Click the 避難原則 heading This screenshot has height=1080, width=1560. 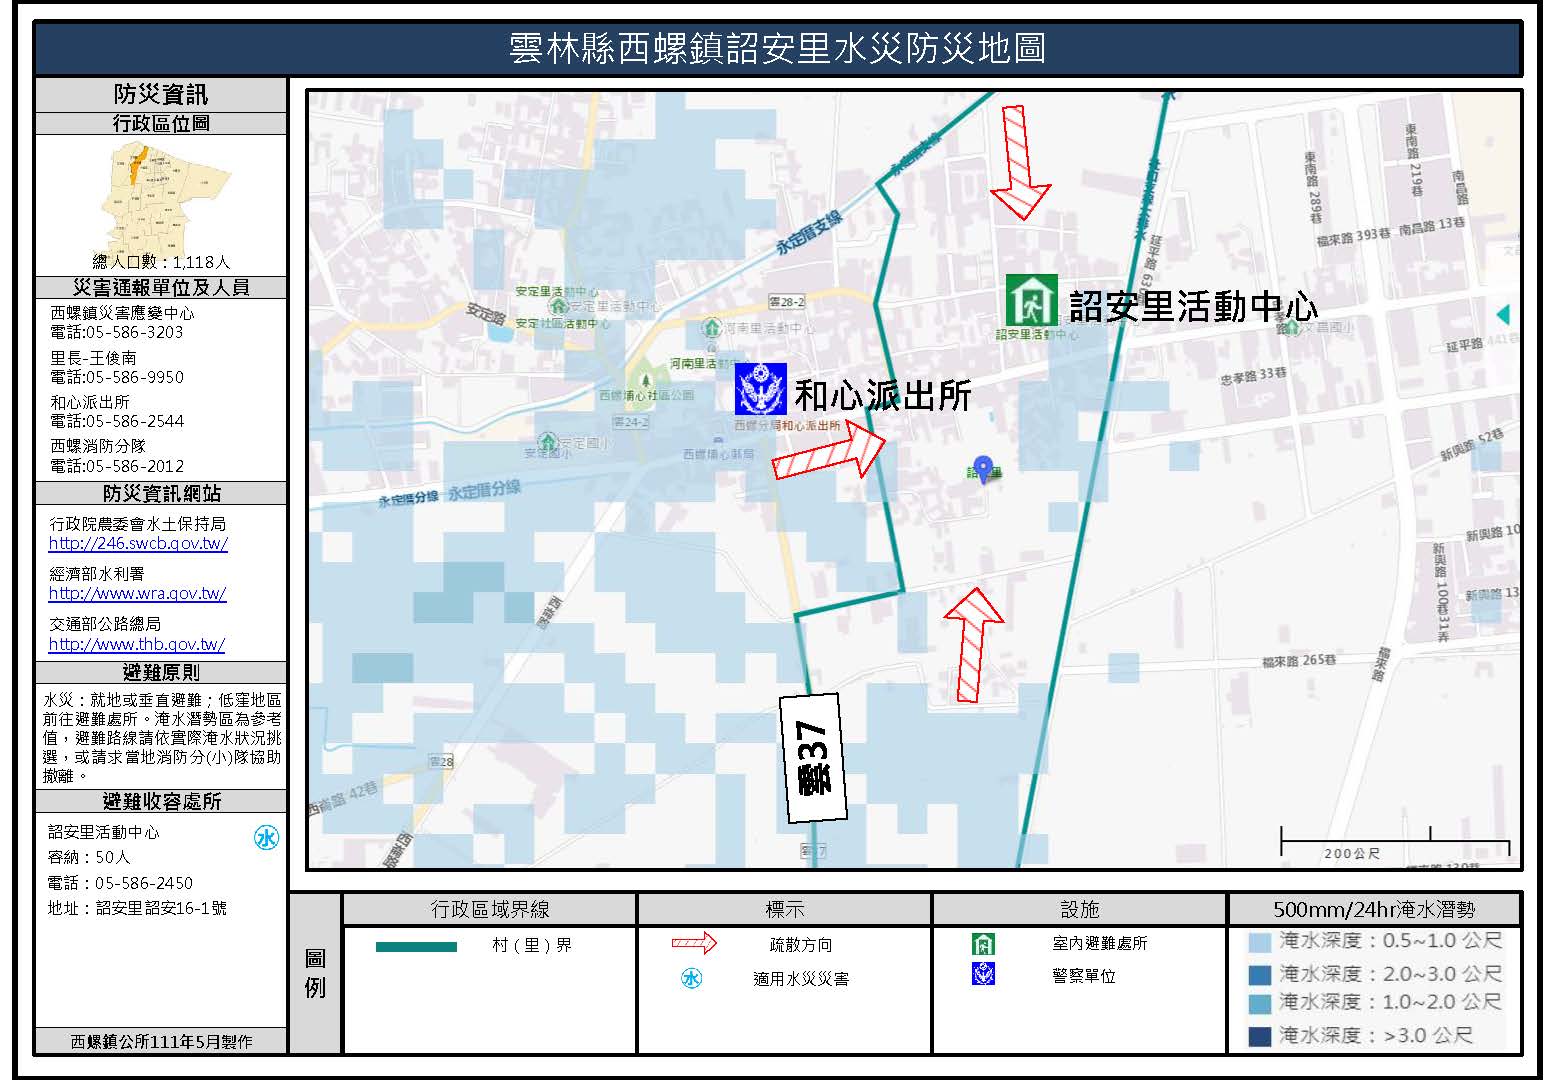pyautogui.click(x=161, y=673)
